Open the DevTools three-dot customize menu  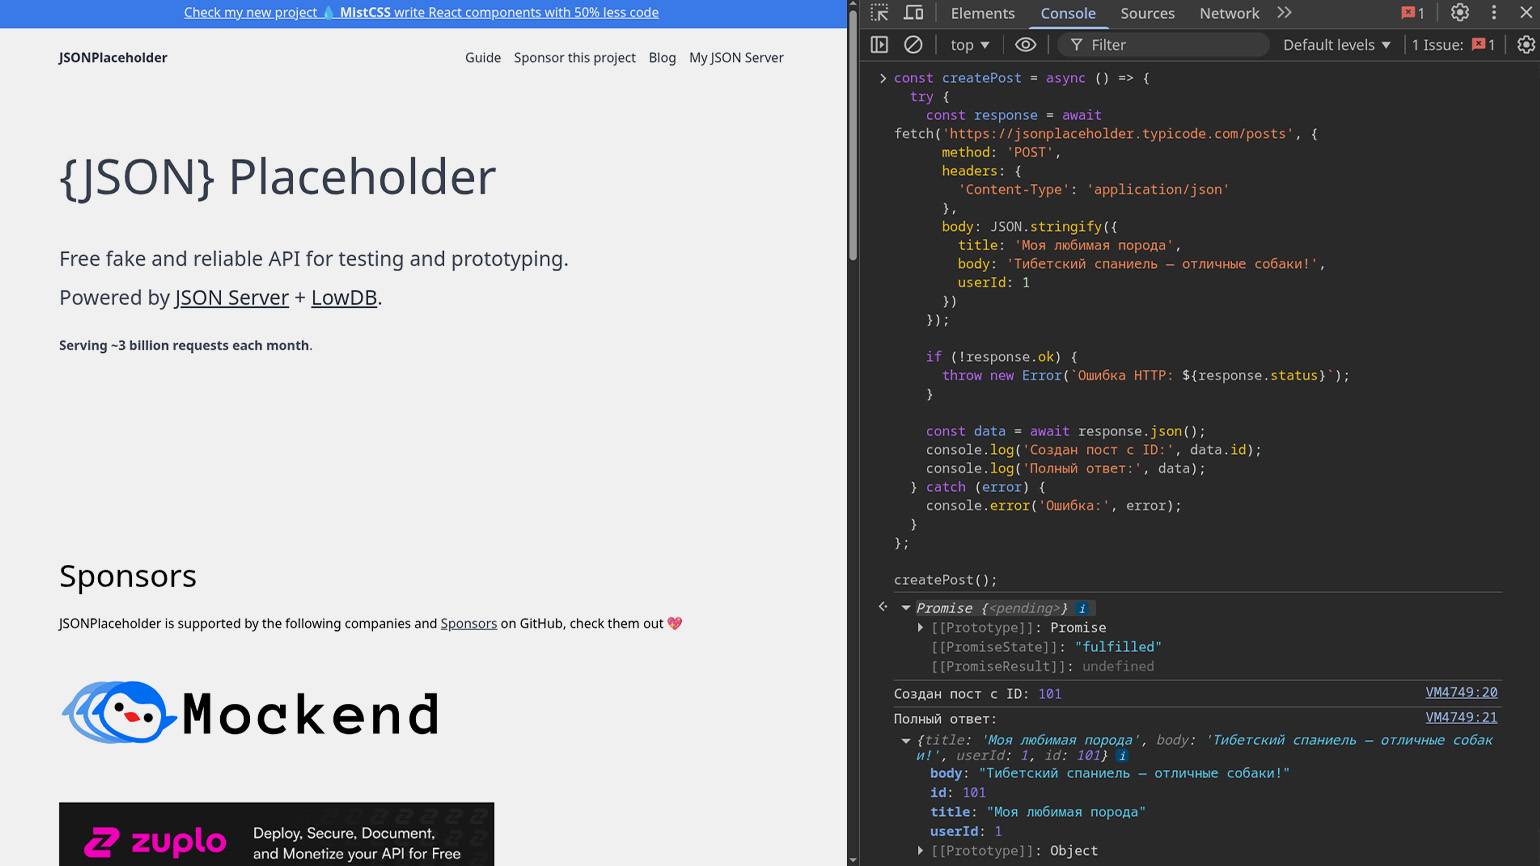[x=1494, y=13]
